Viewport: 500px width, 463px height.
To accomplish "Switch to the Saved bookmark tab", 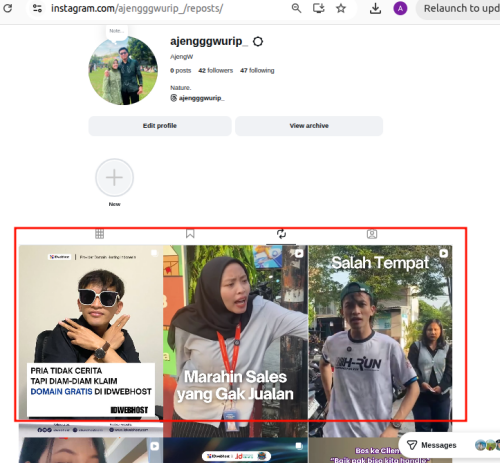I will [x=190, y=234].
